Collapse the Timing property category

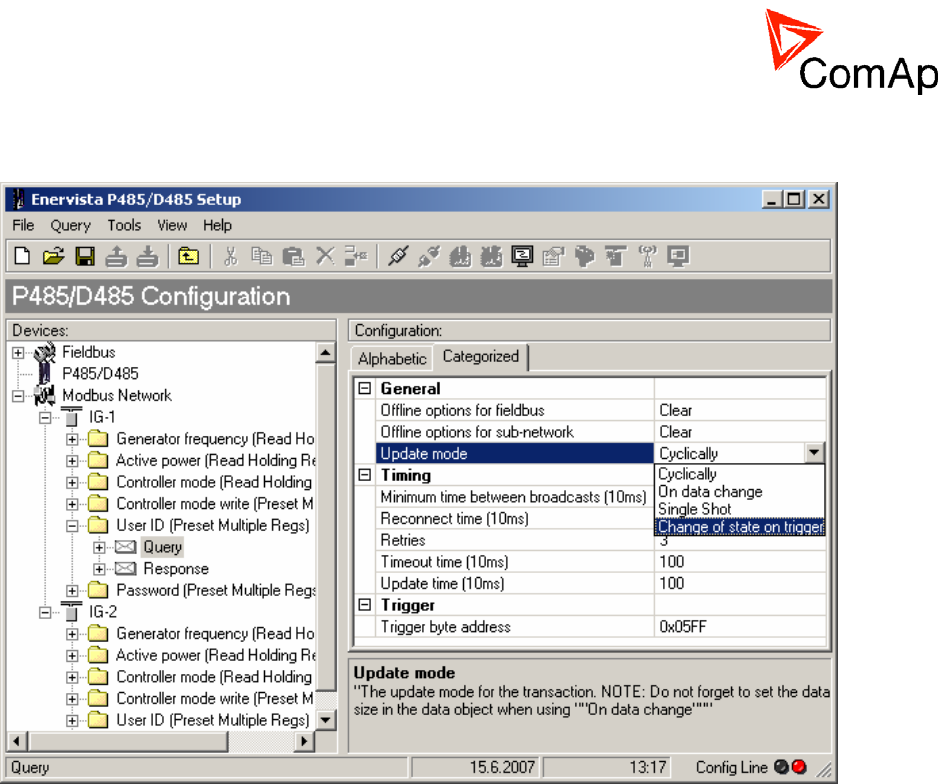[364, 475]
